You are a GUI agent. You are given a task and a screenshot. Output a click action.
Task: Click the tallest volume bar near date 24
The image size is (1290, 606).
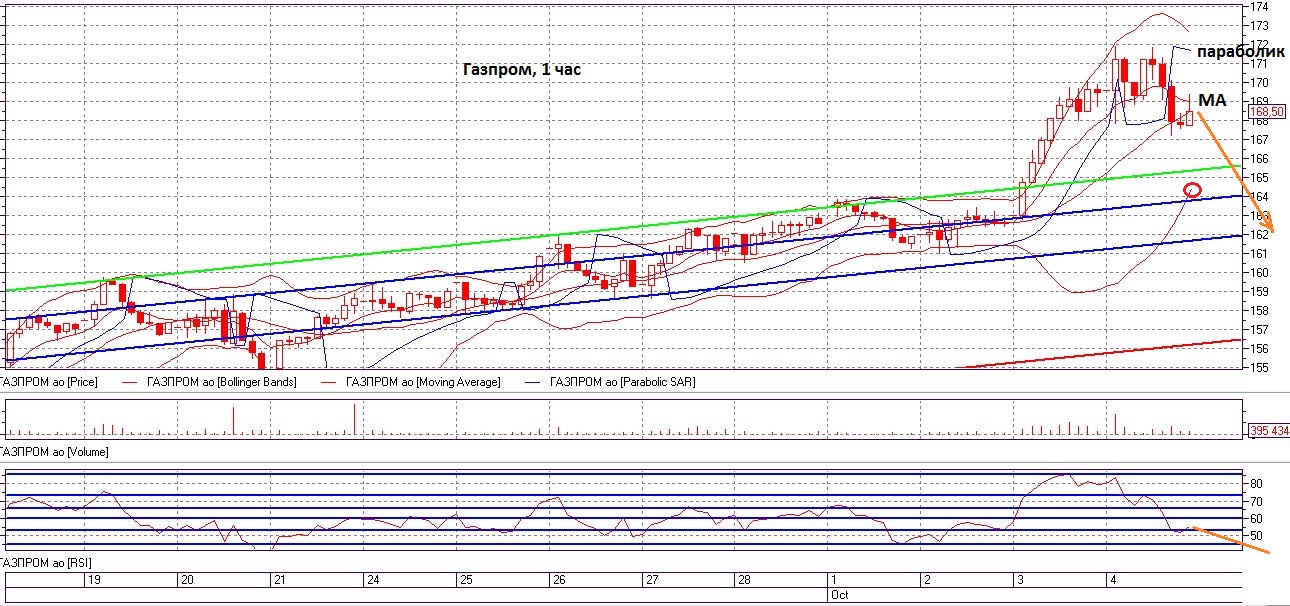pos(354,420)
